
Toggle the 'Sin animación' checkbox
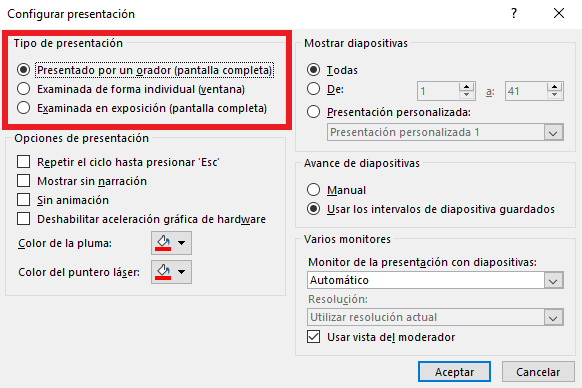click(24, 200)
